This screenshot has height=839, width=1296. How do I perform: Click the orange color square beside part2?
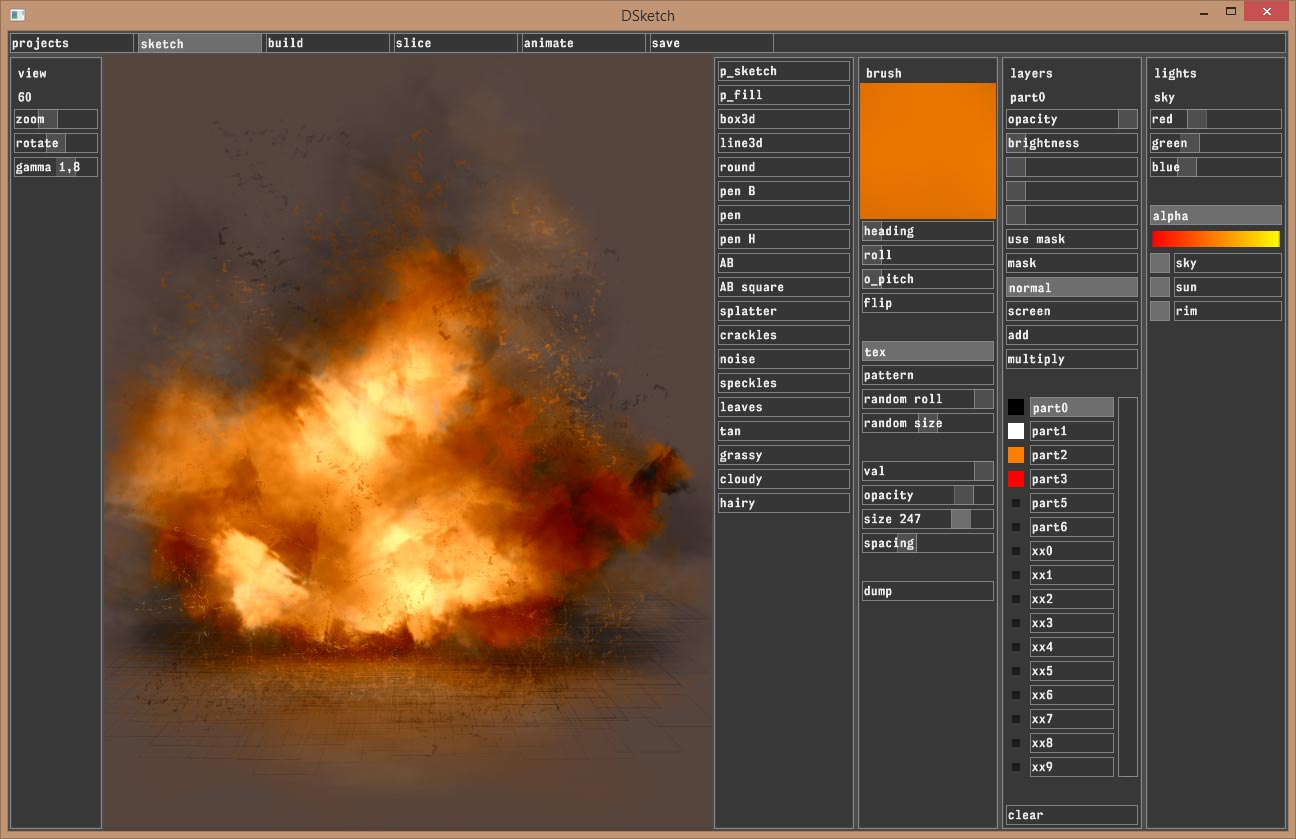coord(1016,455)
